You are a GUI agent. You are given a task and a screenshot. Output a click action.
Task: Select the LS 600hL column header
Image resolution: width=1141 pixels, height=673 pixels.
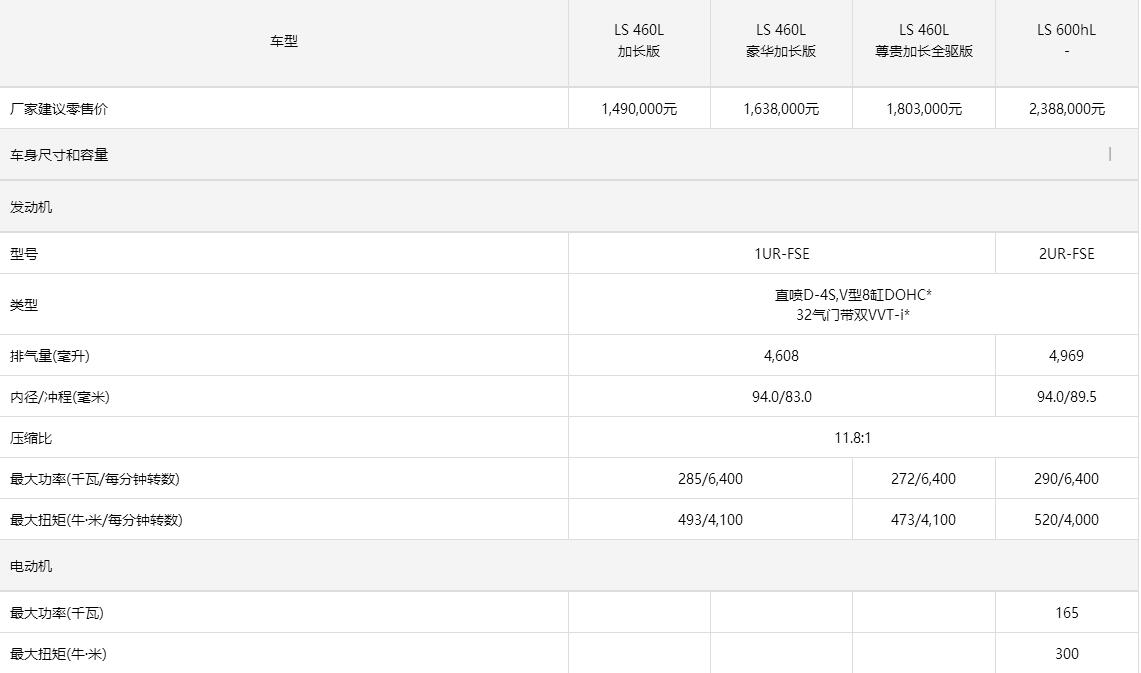pos(1066,41)
